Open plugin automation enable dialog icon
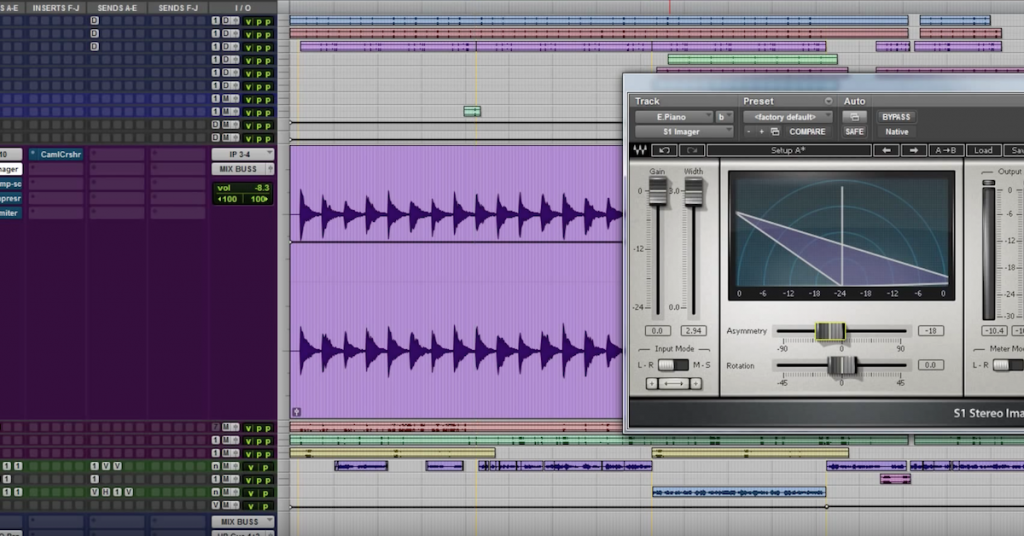1024x536 pixels. click(854, 117)
